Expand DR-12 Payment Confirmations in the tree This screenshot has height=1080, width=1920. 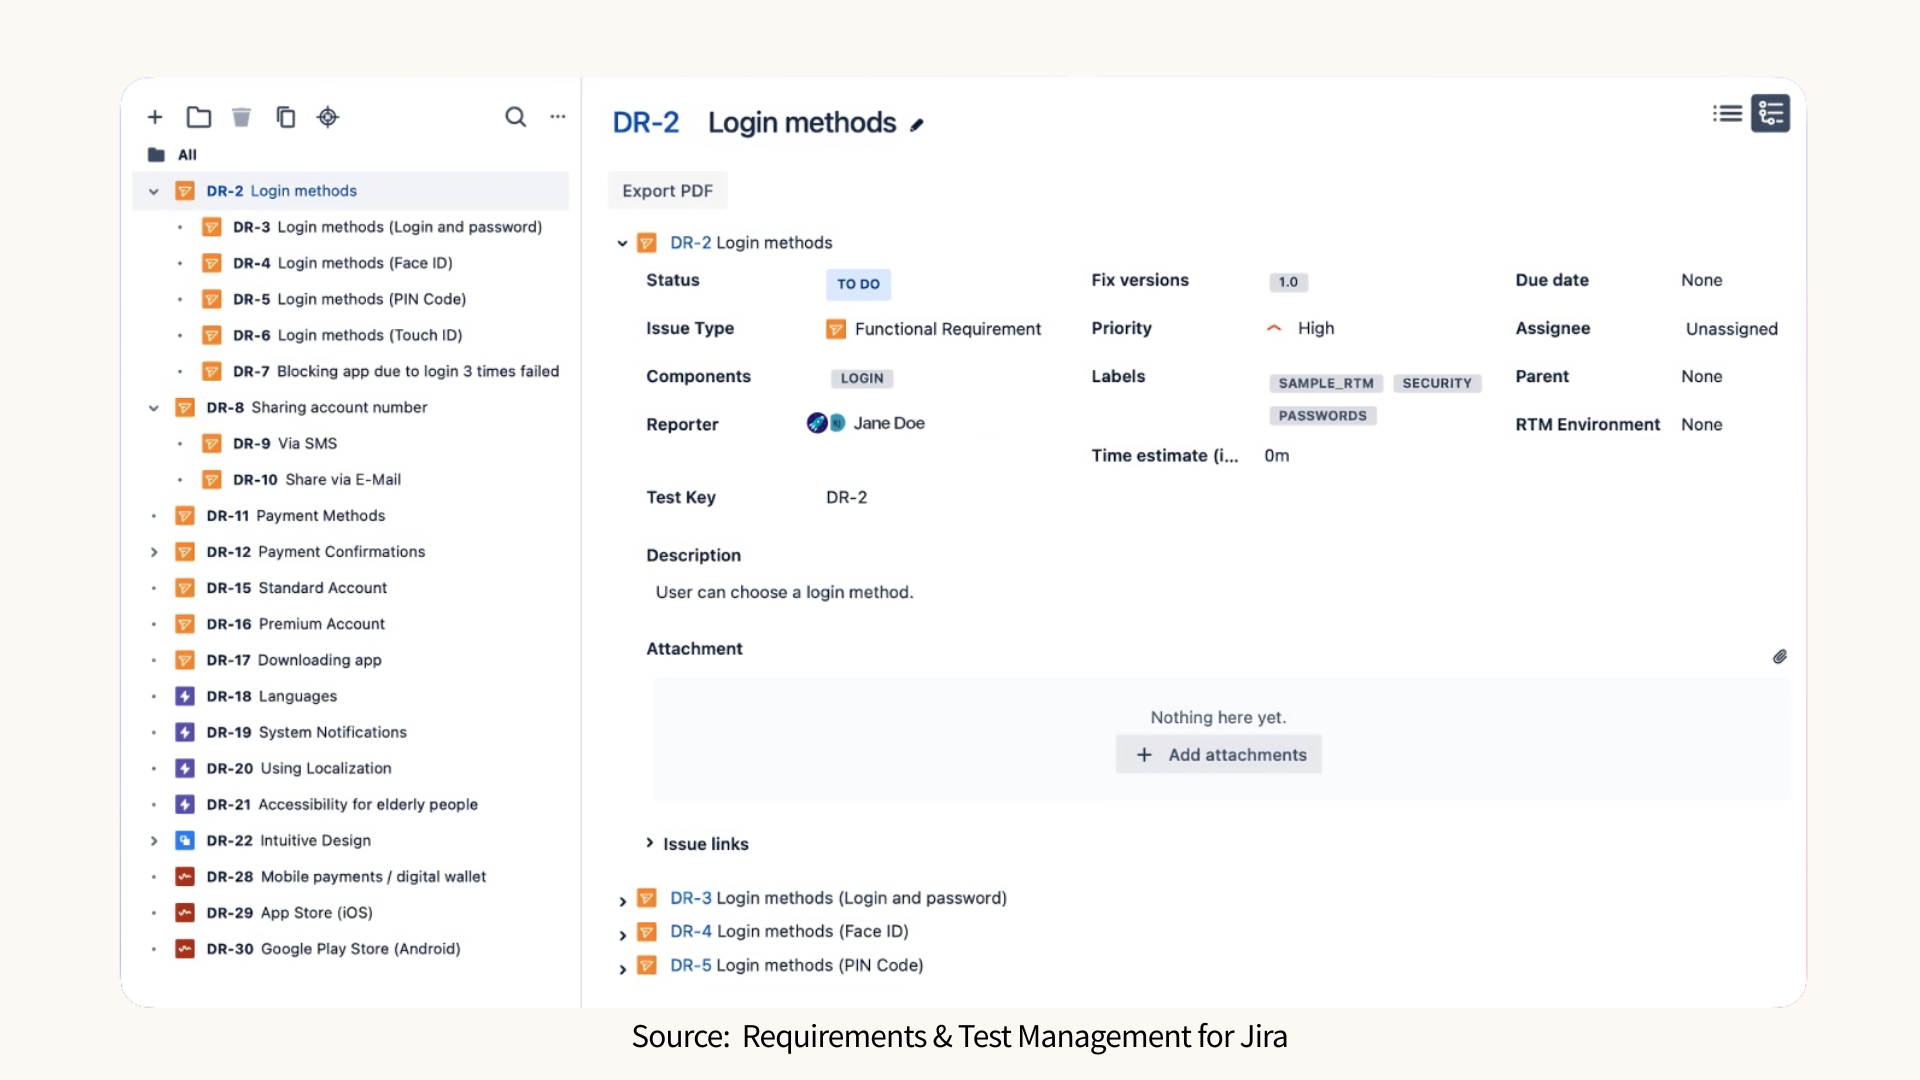(x=153, y=552)
